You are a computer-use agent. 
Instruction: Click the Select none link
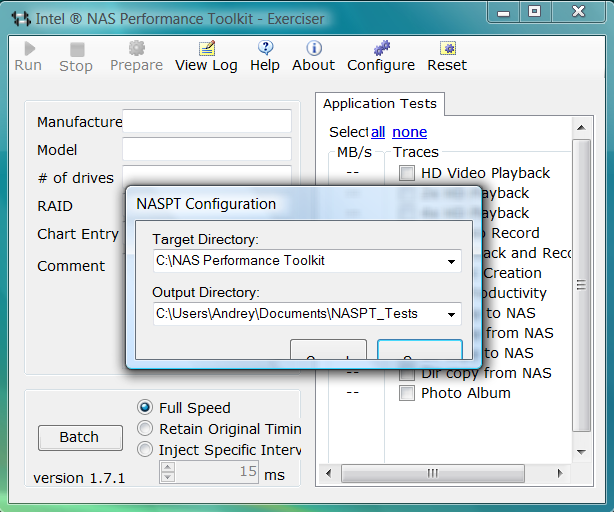point(409,132)
